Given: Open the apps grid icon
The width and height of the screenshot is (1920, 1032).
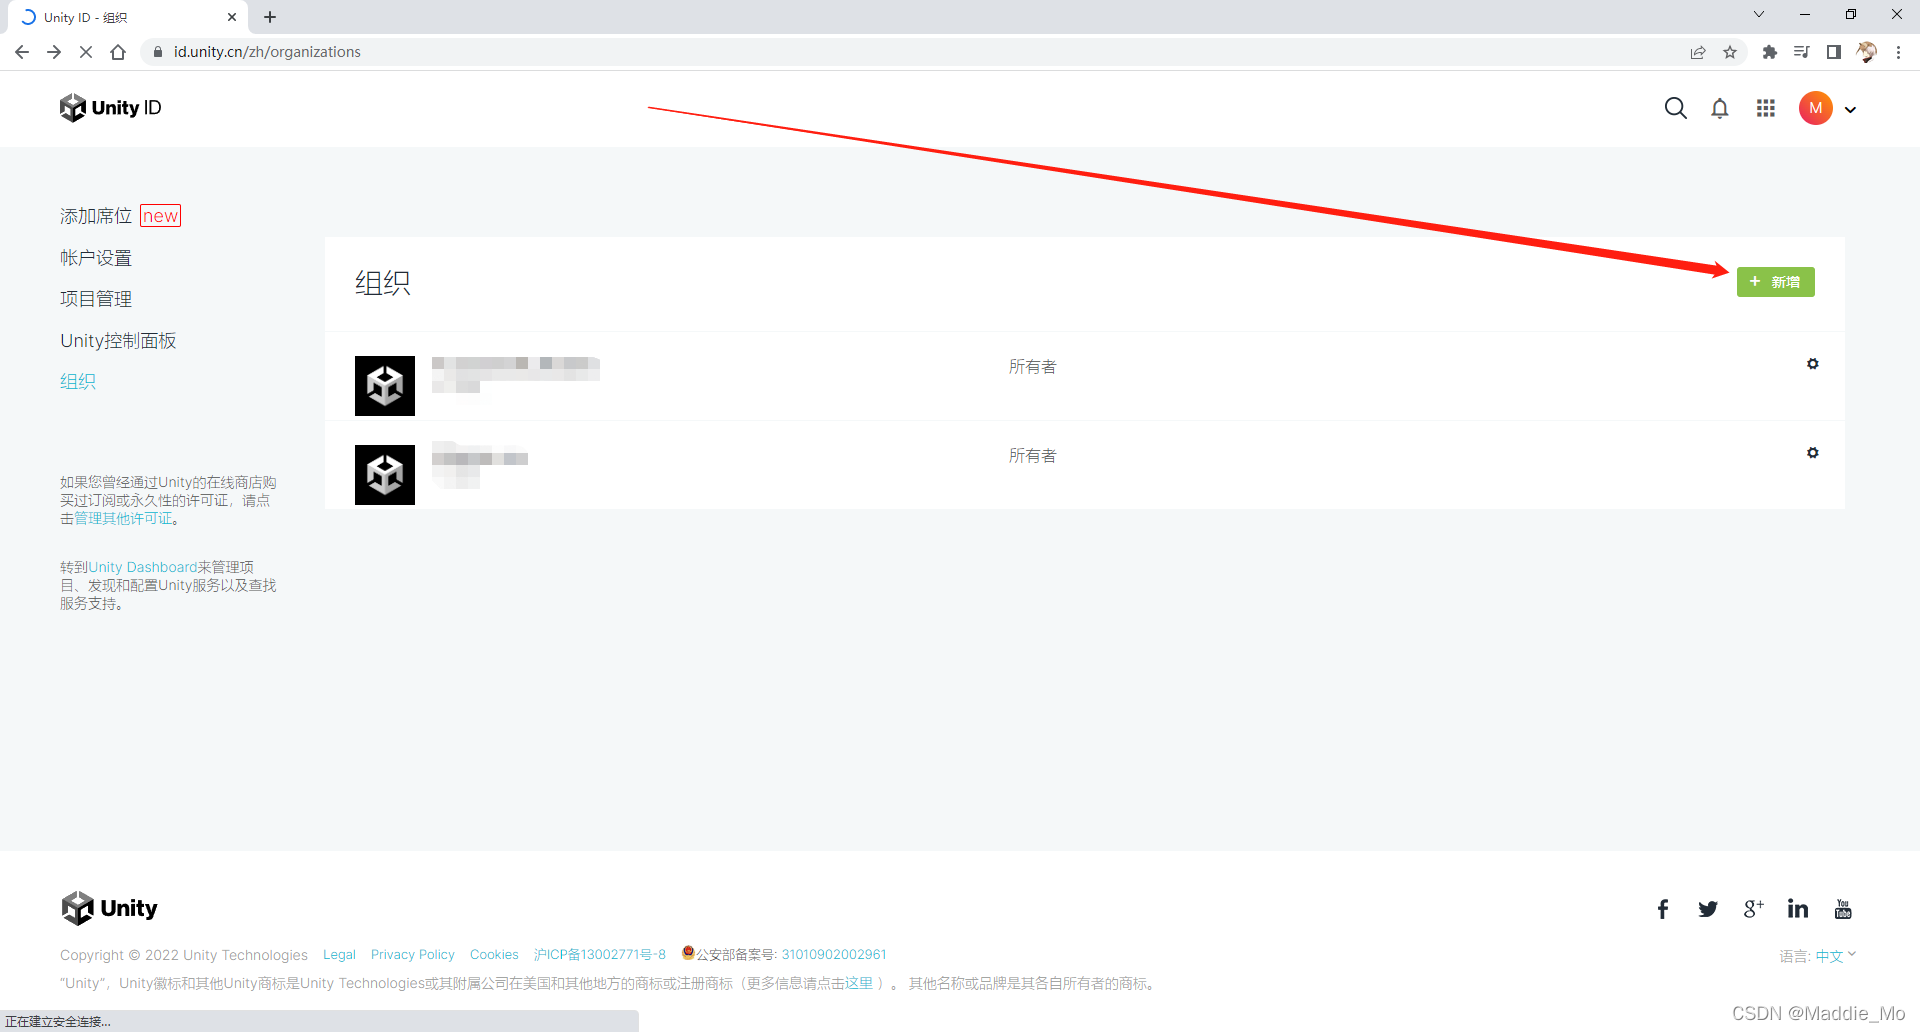Looking at the screenshot, I should pos(1766,108).
